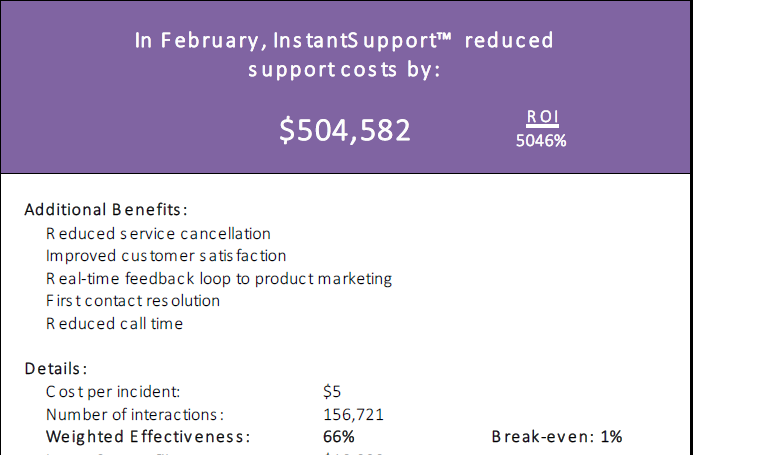Click Improved customer satisfaction line
The width and height of the screenshot is (768, 455).
pos(166,256)
